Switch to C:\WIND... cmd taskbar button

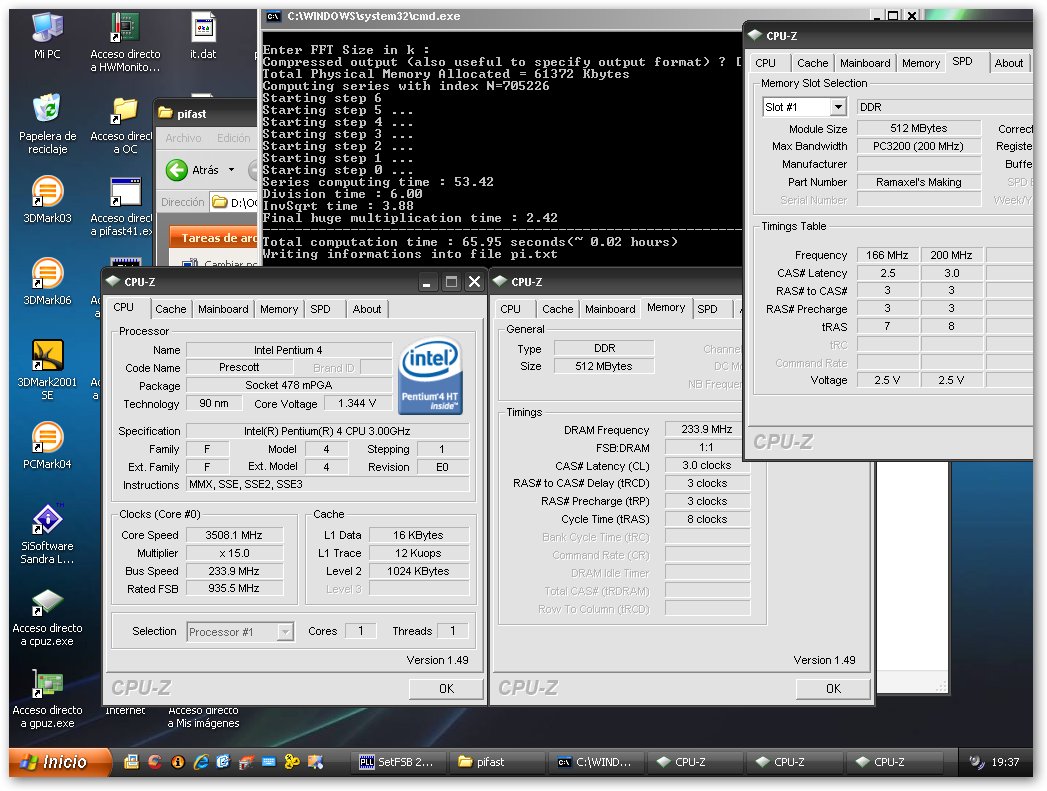point(596,762)
